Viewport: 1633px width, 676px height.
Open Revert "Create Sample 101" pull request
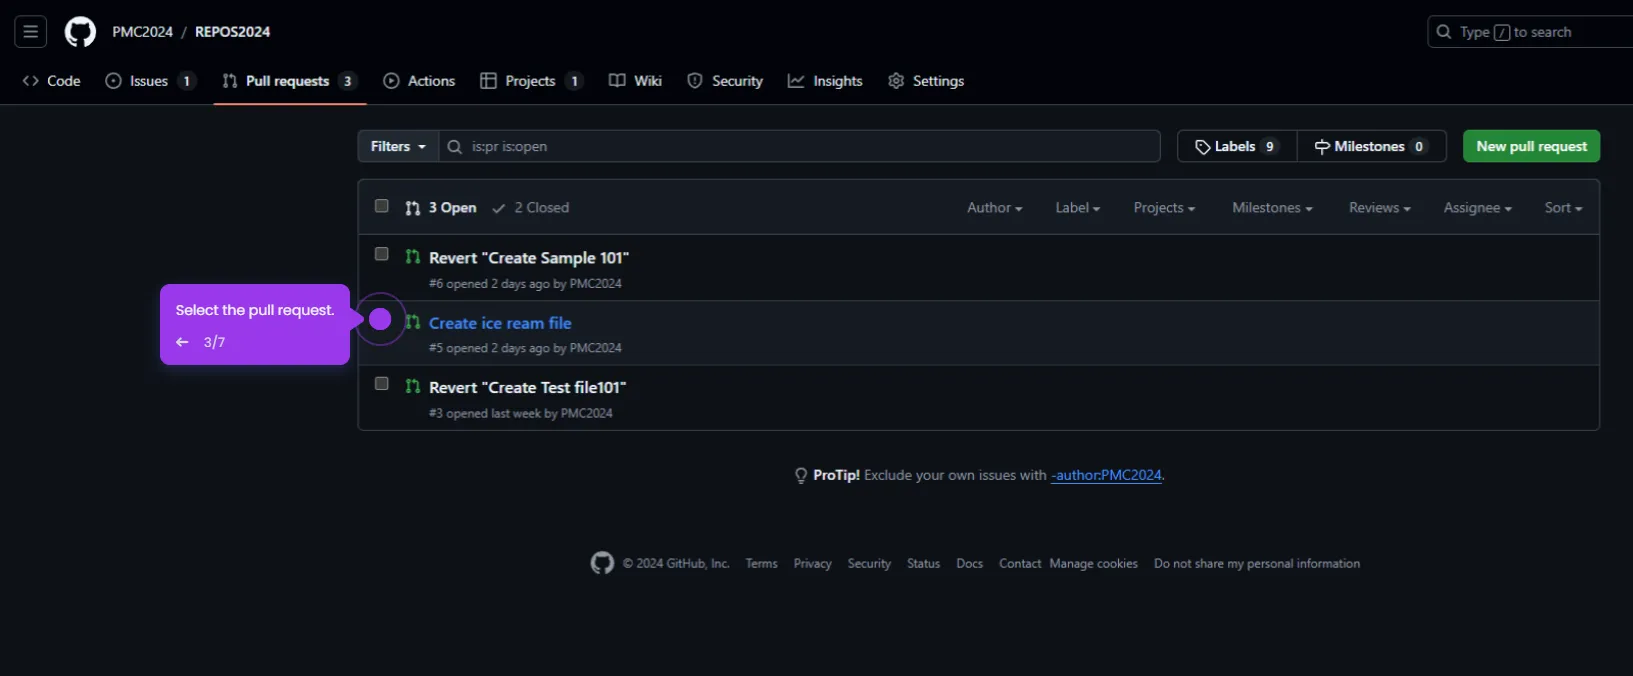tap(529, 258)
